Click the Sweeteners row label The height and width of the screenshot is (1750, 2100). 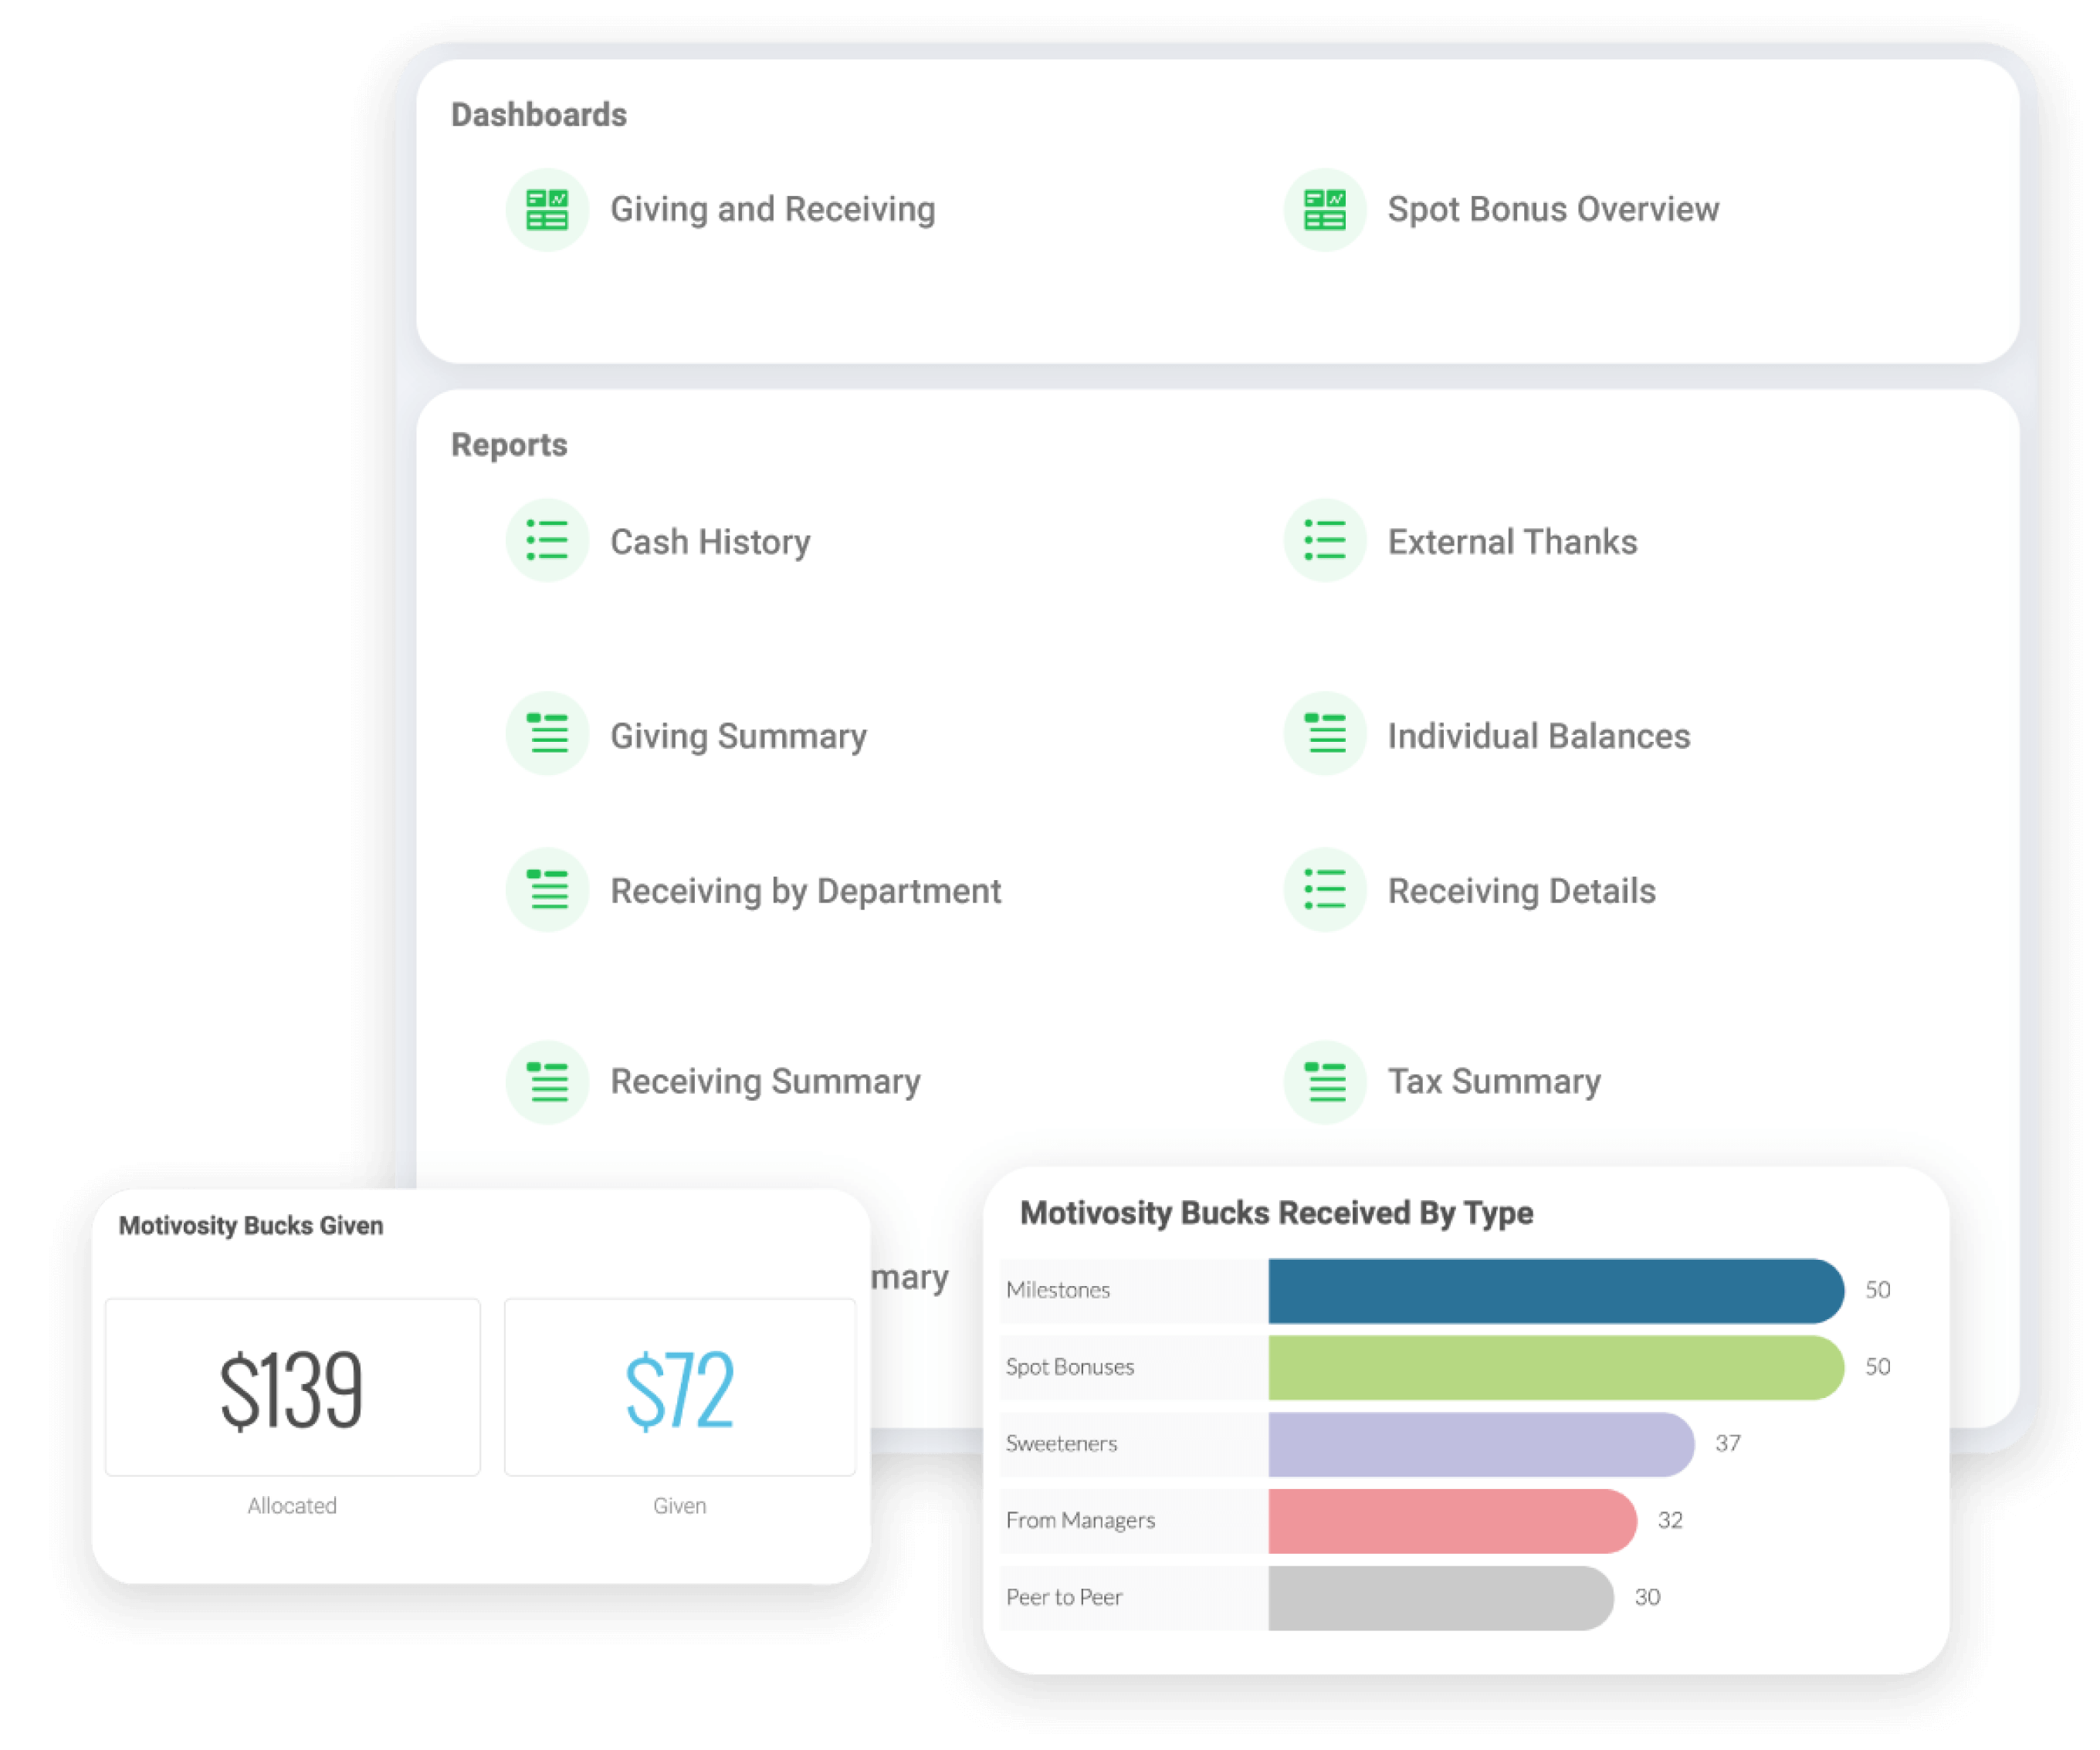1061,1445
